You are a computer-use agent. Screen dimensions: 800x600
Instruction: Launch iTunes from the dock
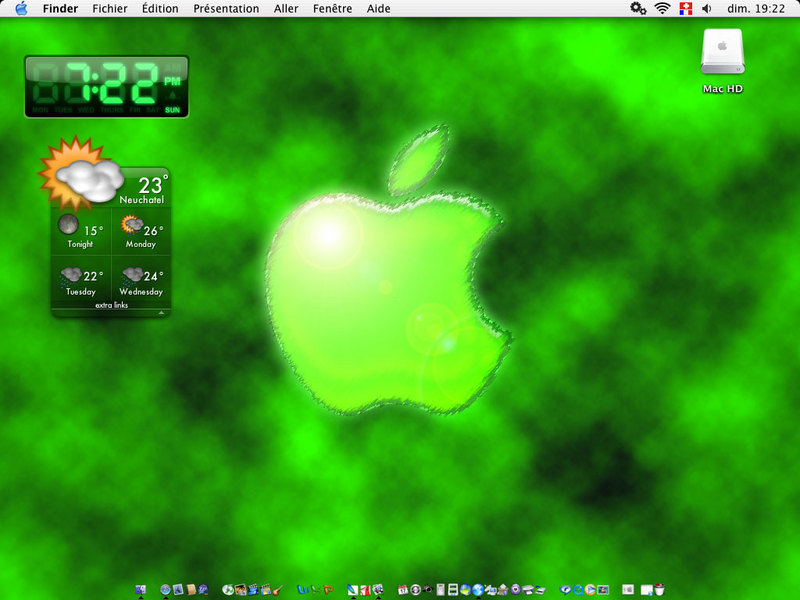[x=228, y=590]
